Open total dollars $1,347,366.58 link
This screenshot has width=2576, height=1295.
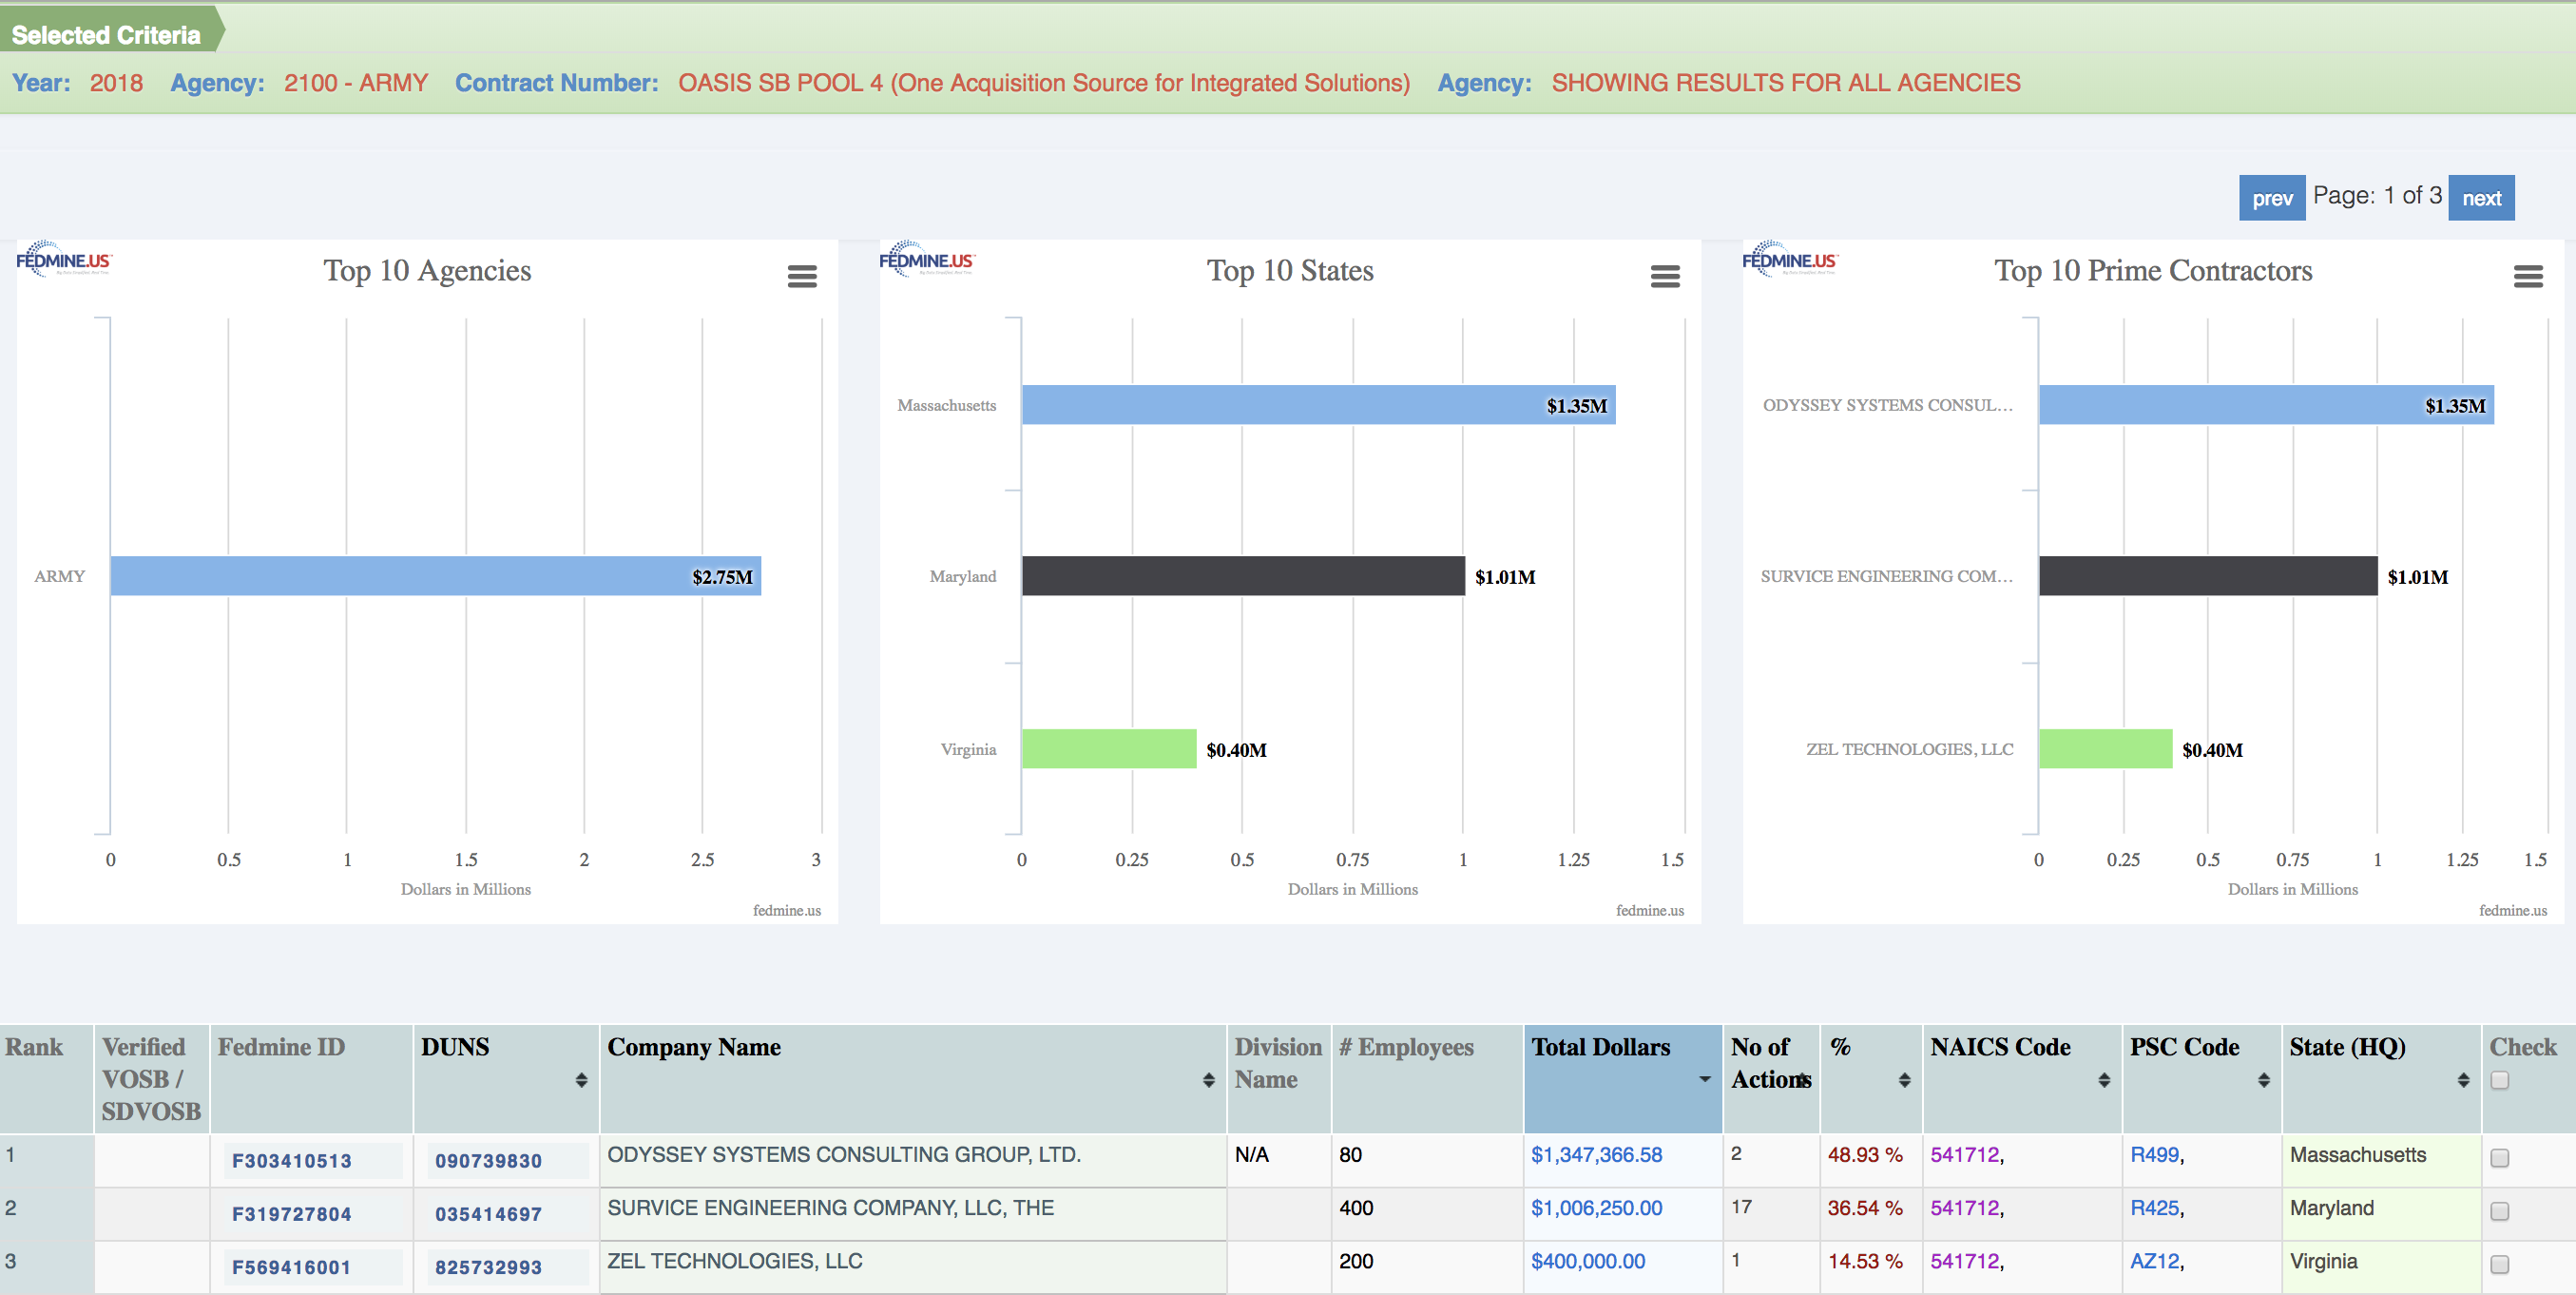point(1596,1155)
